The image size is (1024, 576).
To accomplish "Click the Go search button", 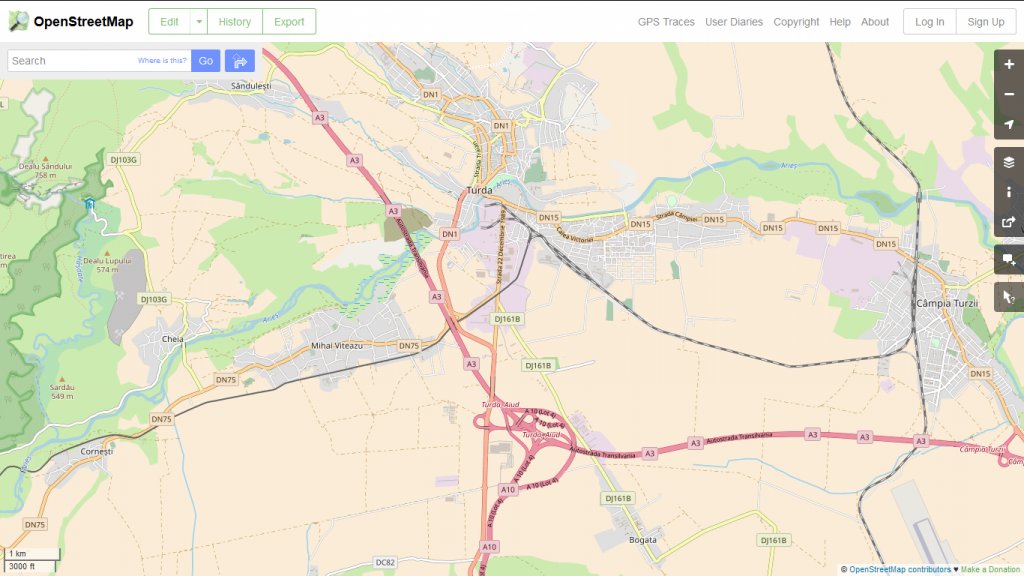I will click(x=206, y=61).
